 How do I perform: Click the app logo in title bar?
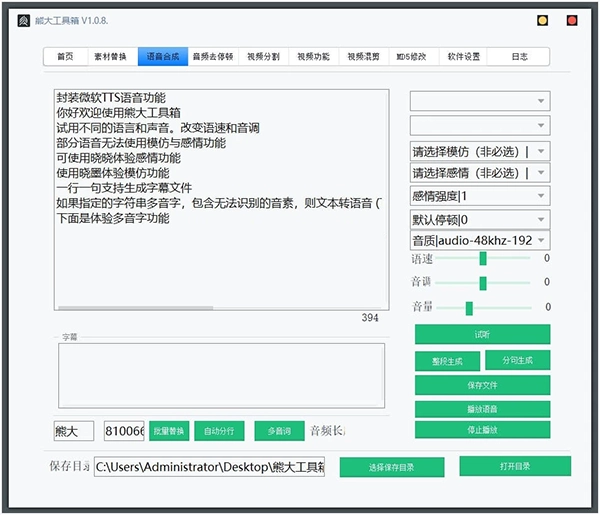[x=24, y=19]
